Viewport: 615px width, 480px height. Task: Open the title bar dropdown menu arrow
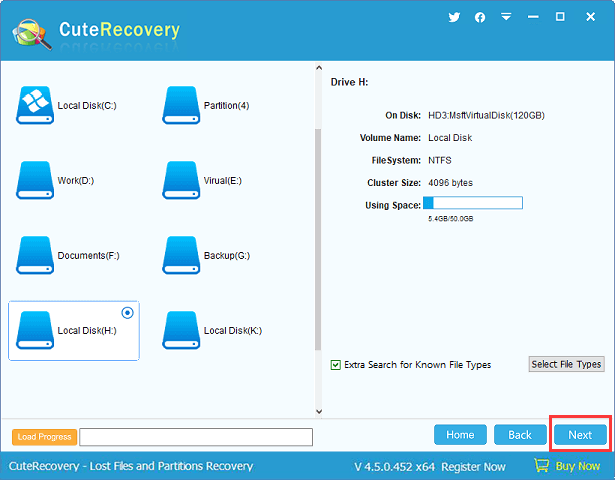(506, 16)
